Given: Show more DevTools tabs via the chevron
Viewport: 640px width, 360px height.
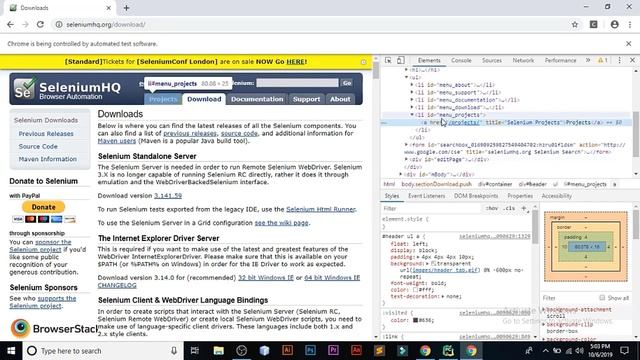Looking at the screenshot, I should pyautogui.click(x=588, y=60).
